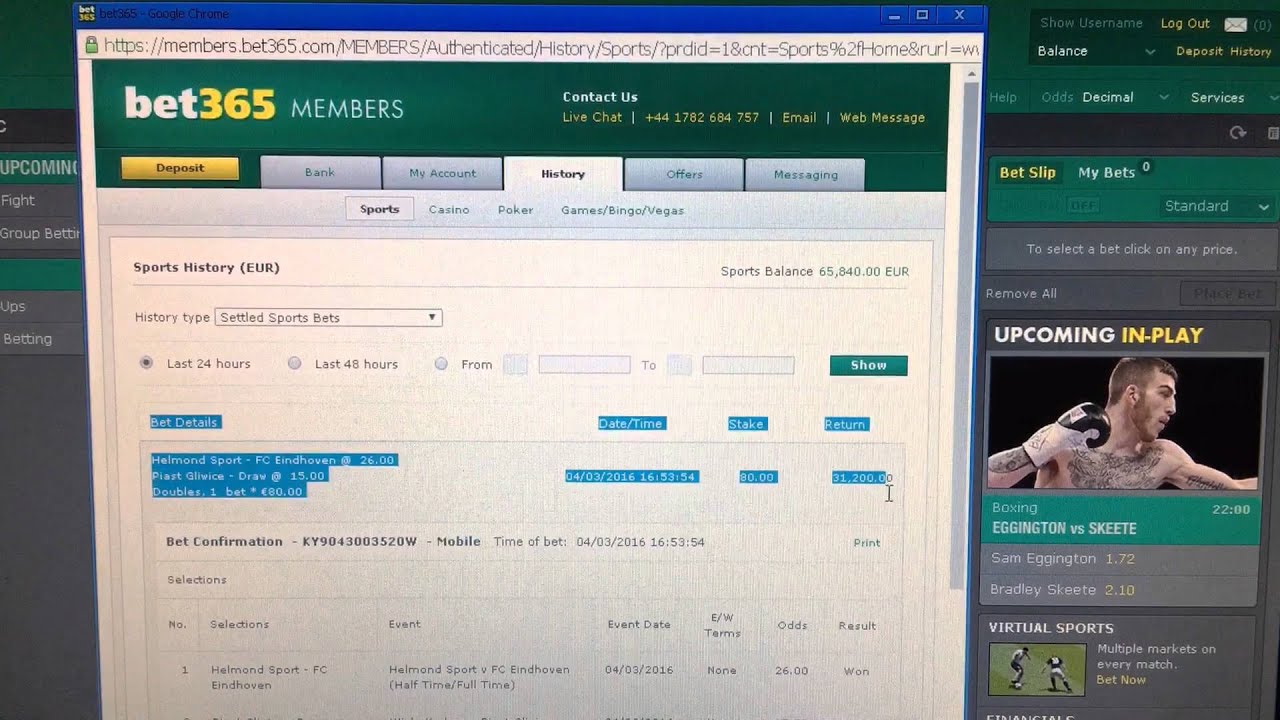1280x720 pixels.
Task: Click the Chrome address bar URL
Action: pyautogui.click(x=540, y=46)
